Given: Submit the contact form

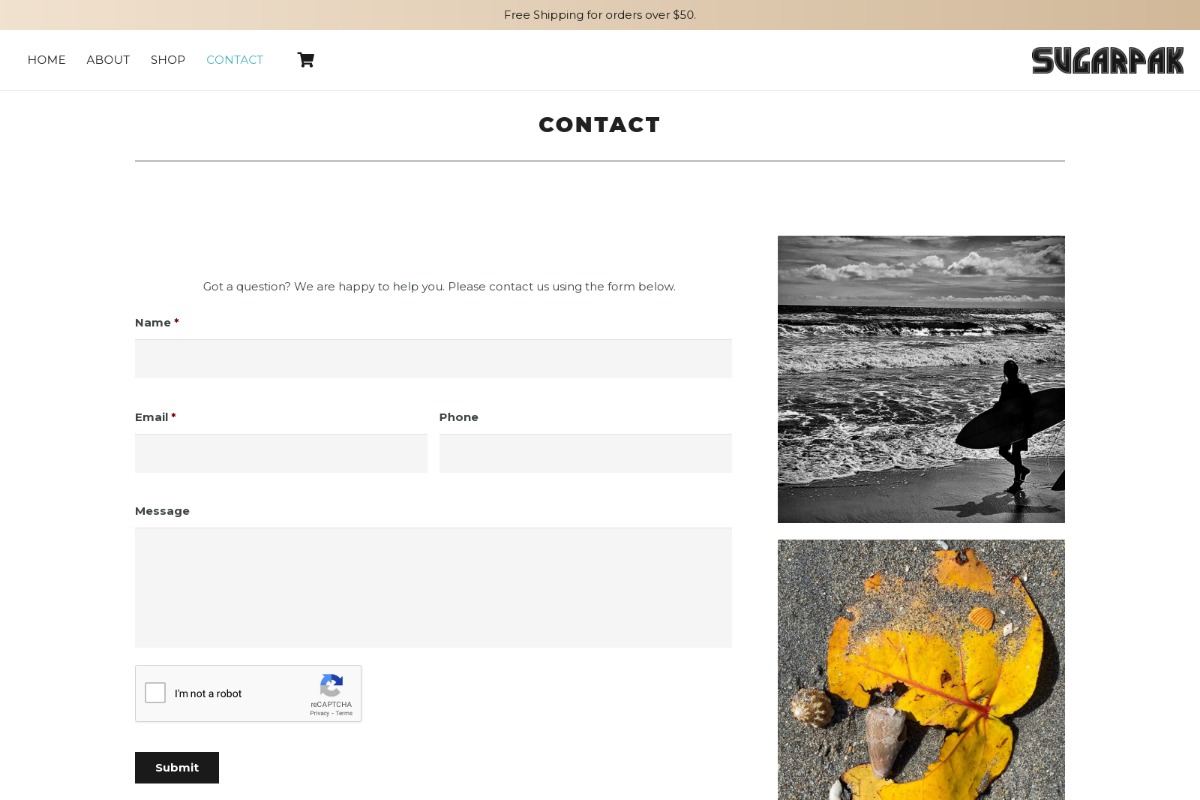Looking at the screenshot, I should pyautogui.click(x=177, y=768).
